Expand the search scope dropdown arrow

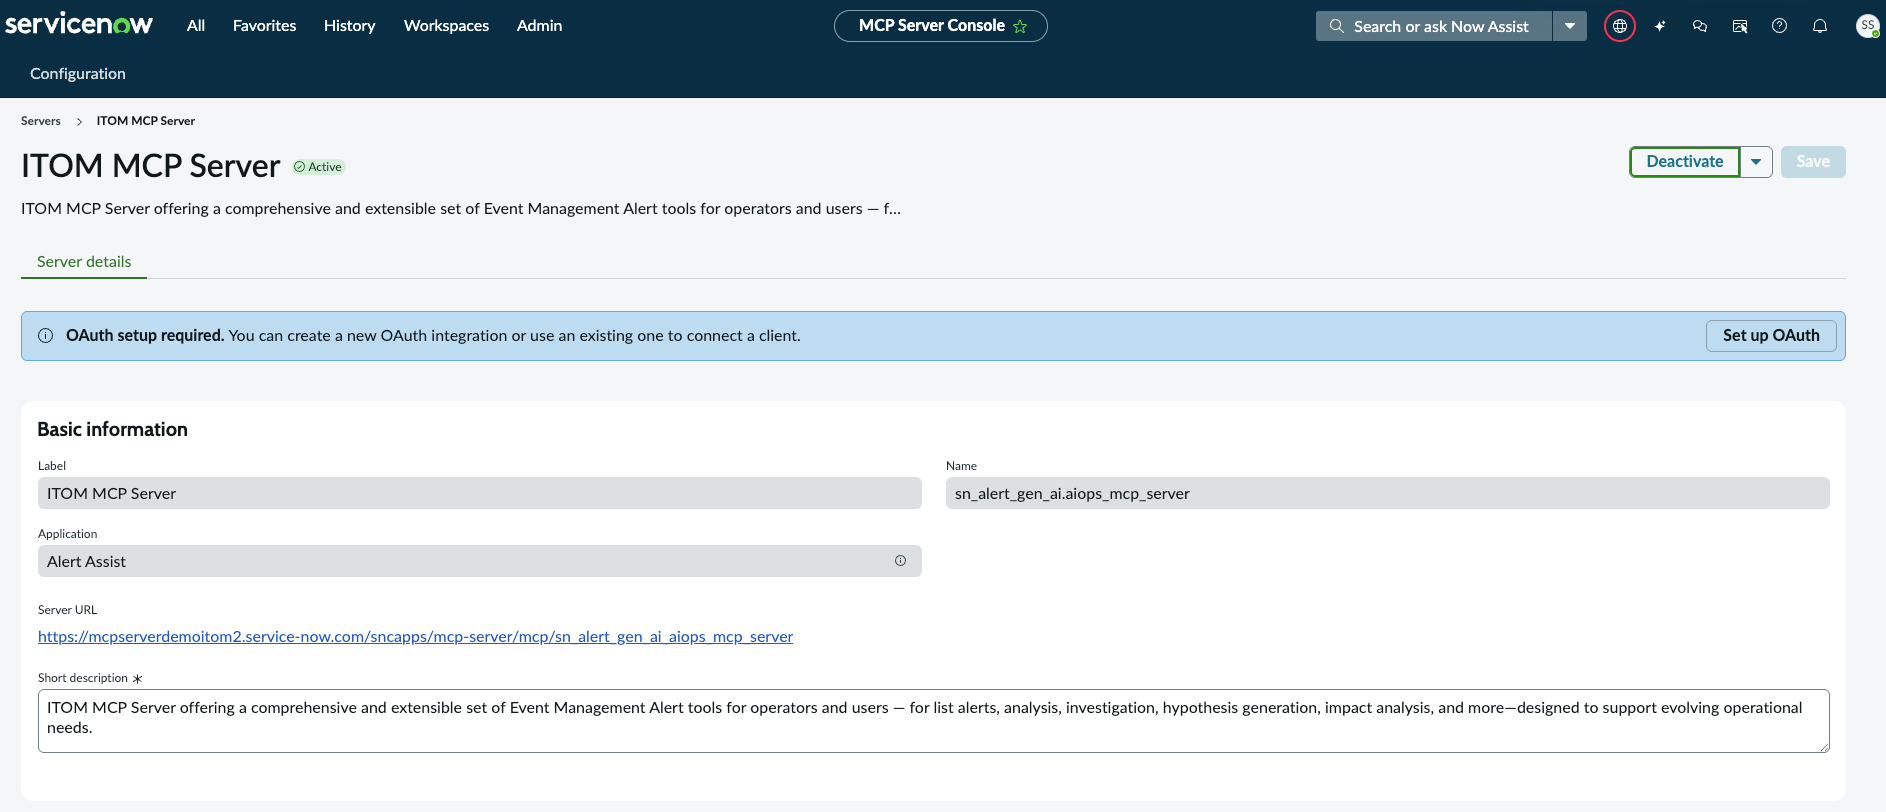[x=1570, y=26]
